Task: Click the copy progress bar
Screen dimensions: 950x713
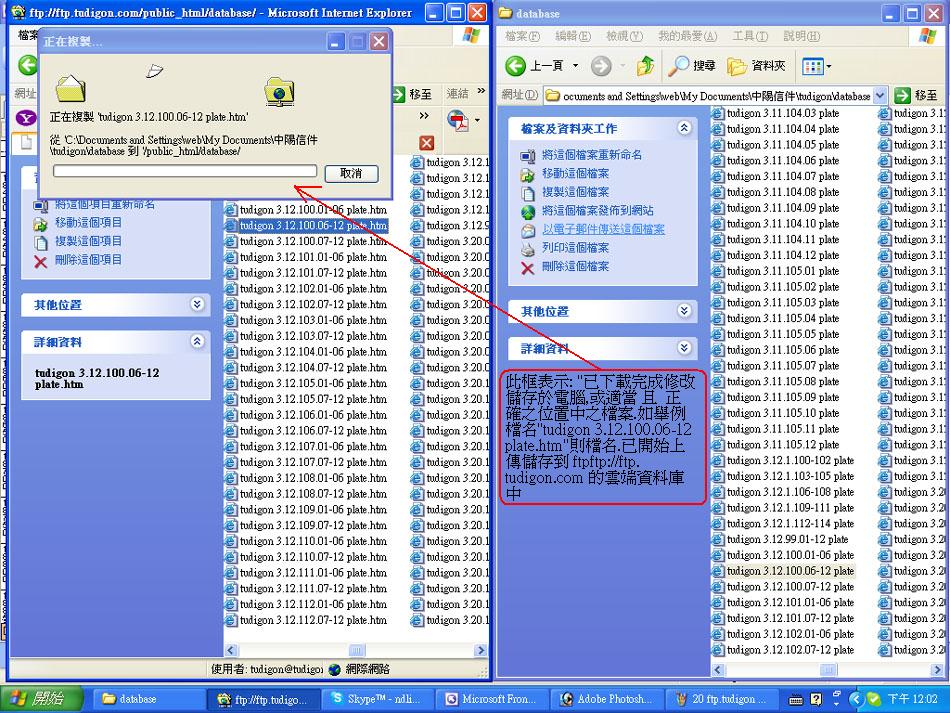Action: coord(185,171)
